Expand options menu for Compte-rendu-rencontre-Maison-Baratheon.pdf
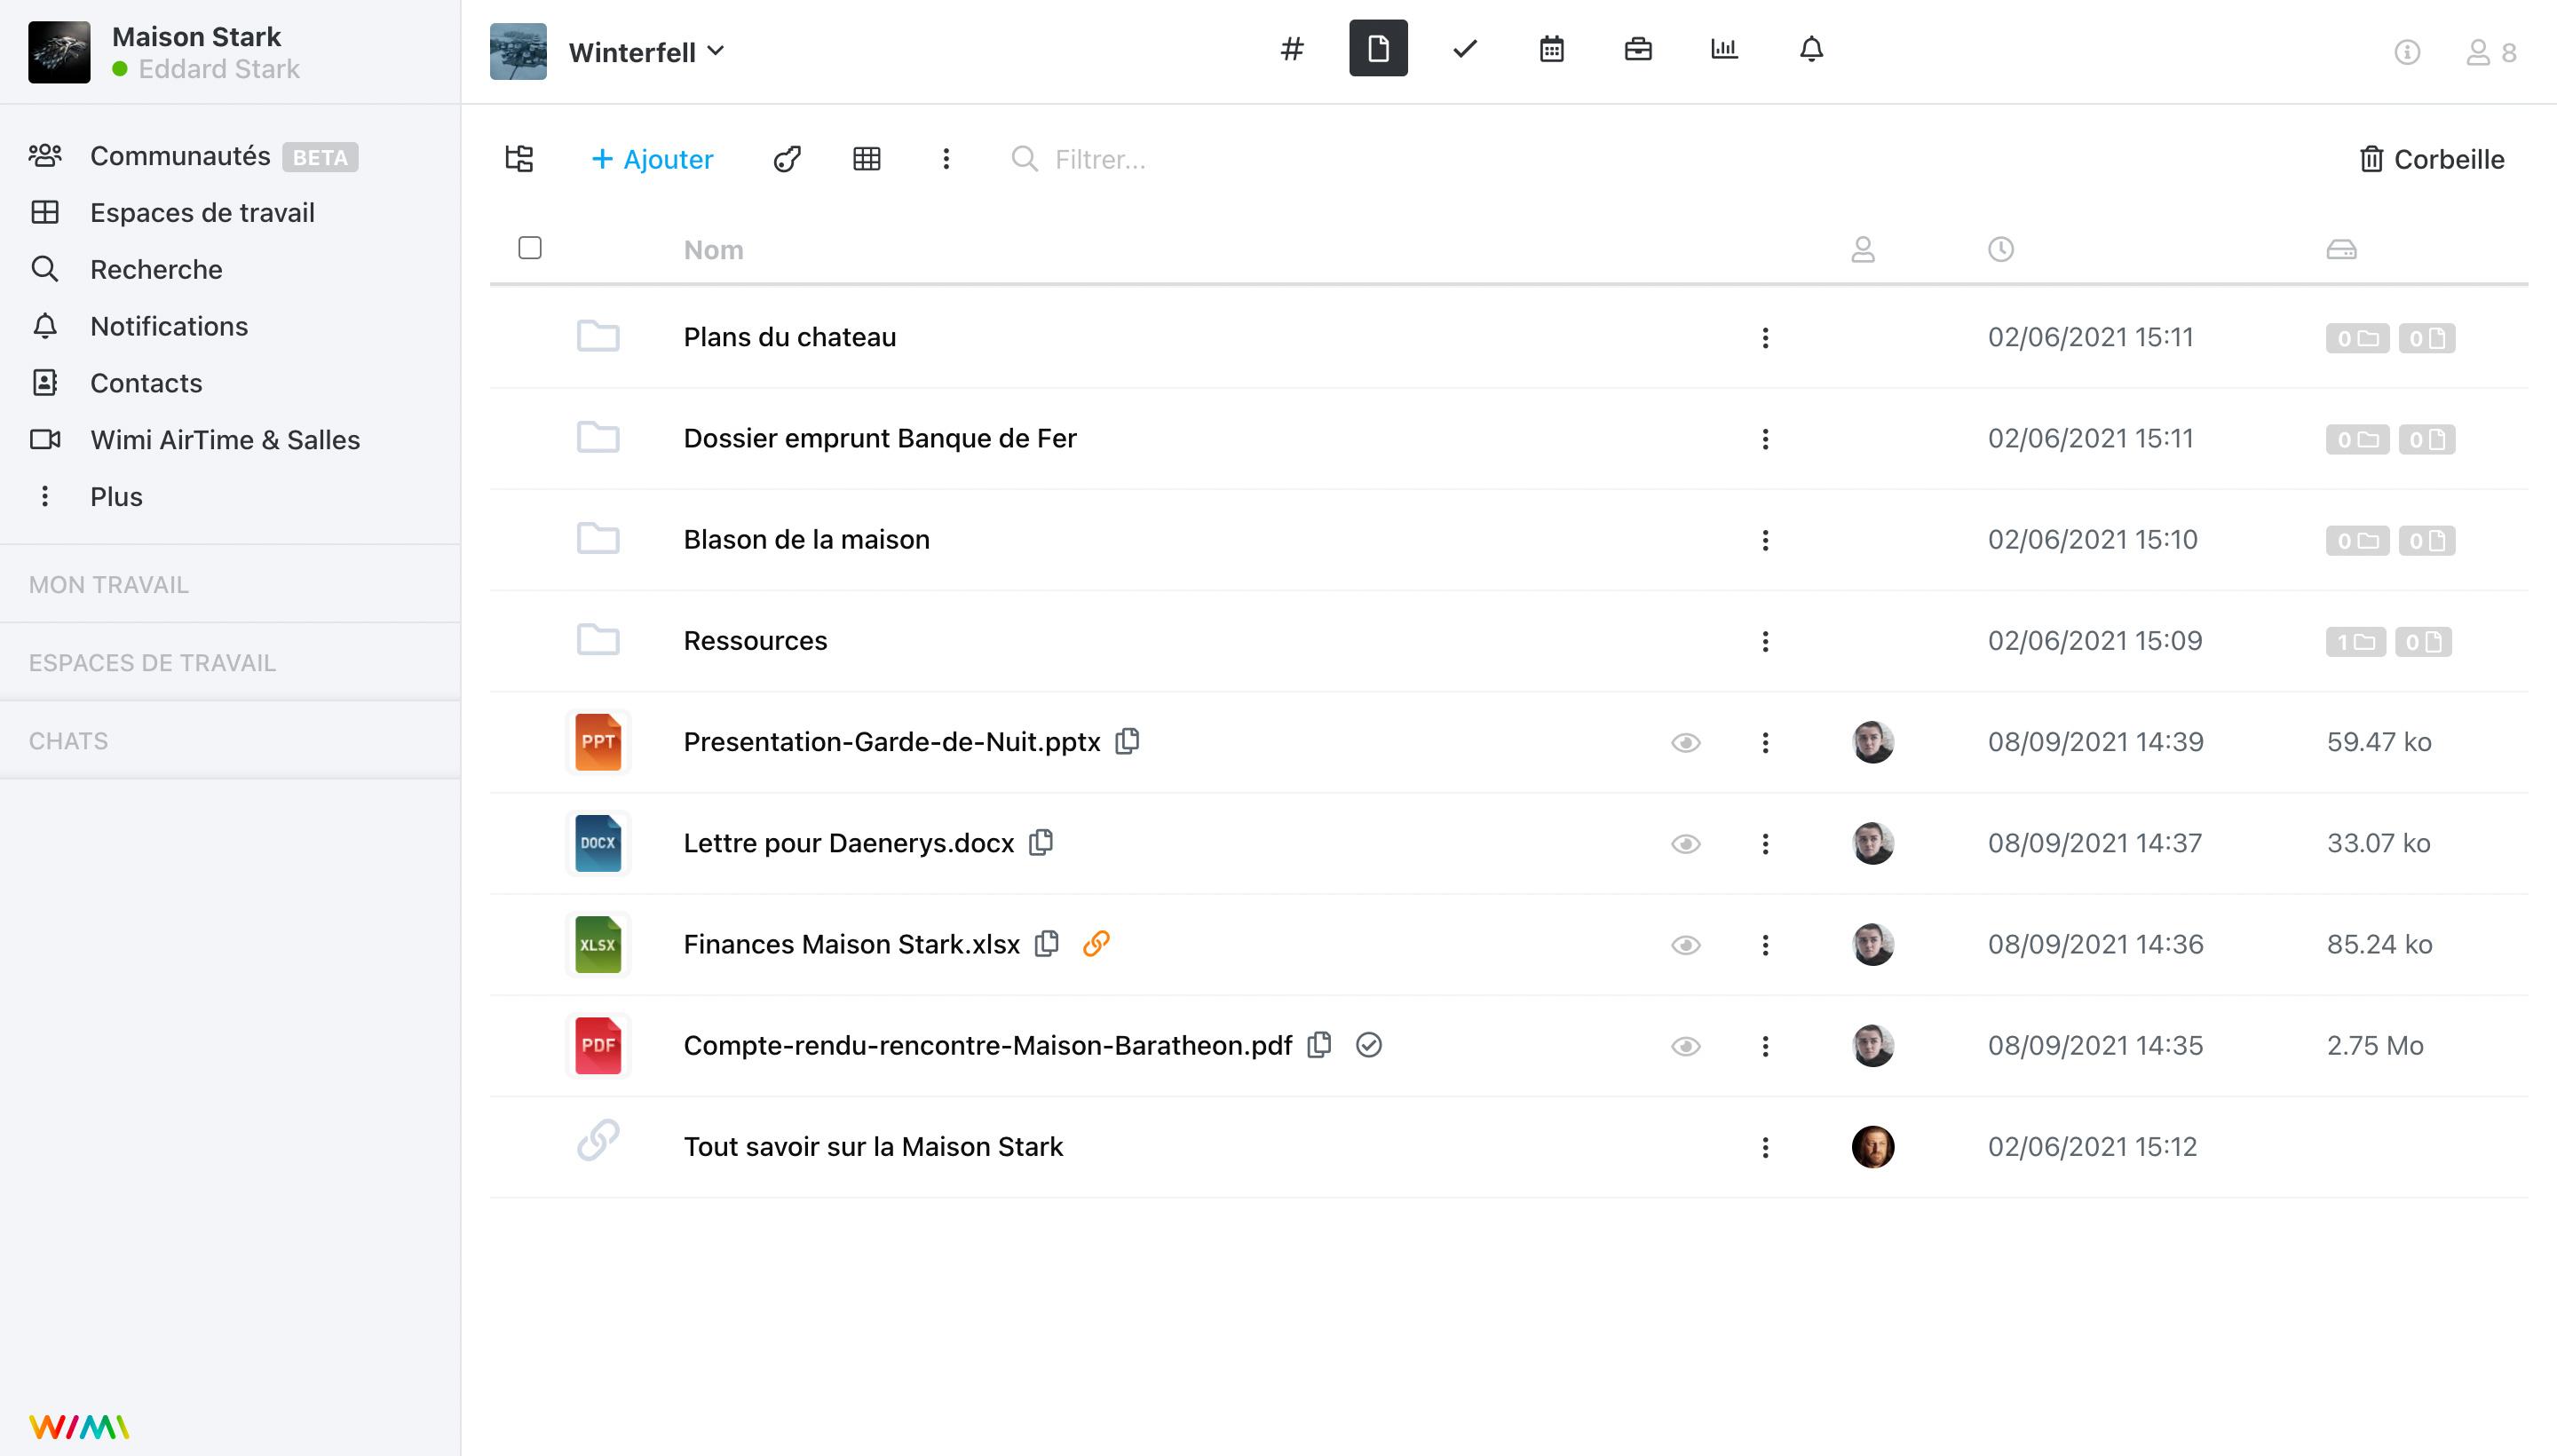The image size is (2557, 1456). (x=1767, y=1045)
